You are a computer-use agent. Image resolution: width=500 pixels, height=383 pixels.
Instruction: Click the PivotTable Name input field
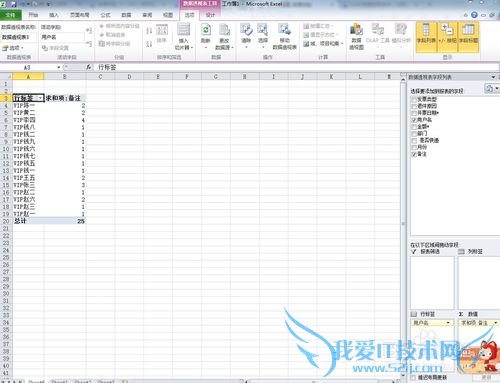coord(19,37)
